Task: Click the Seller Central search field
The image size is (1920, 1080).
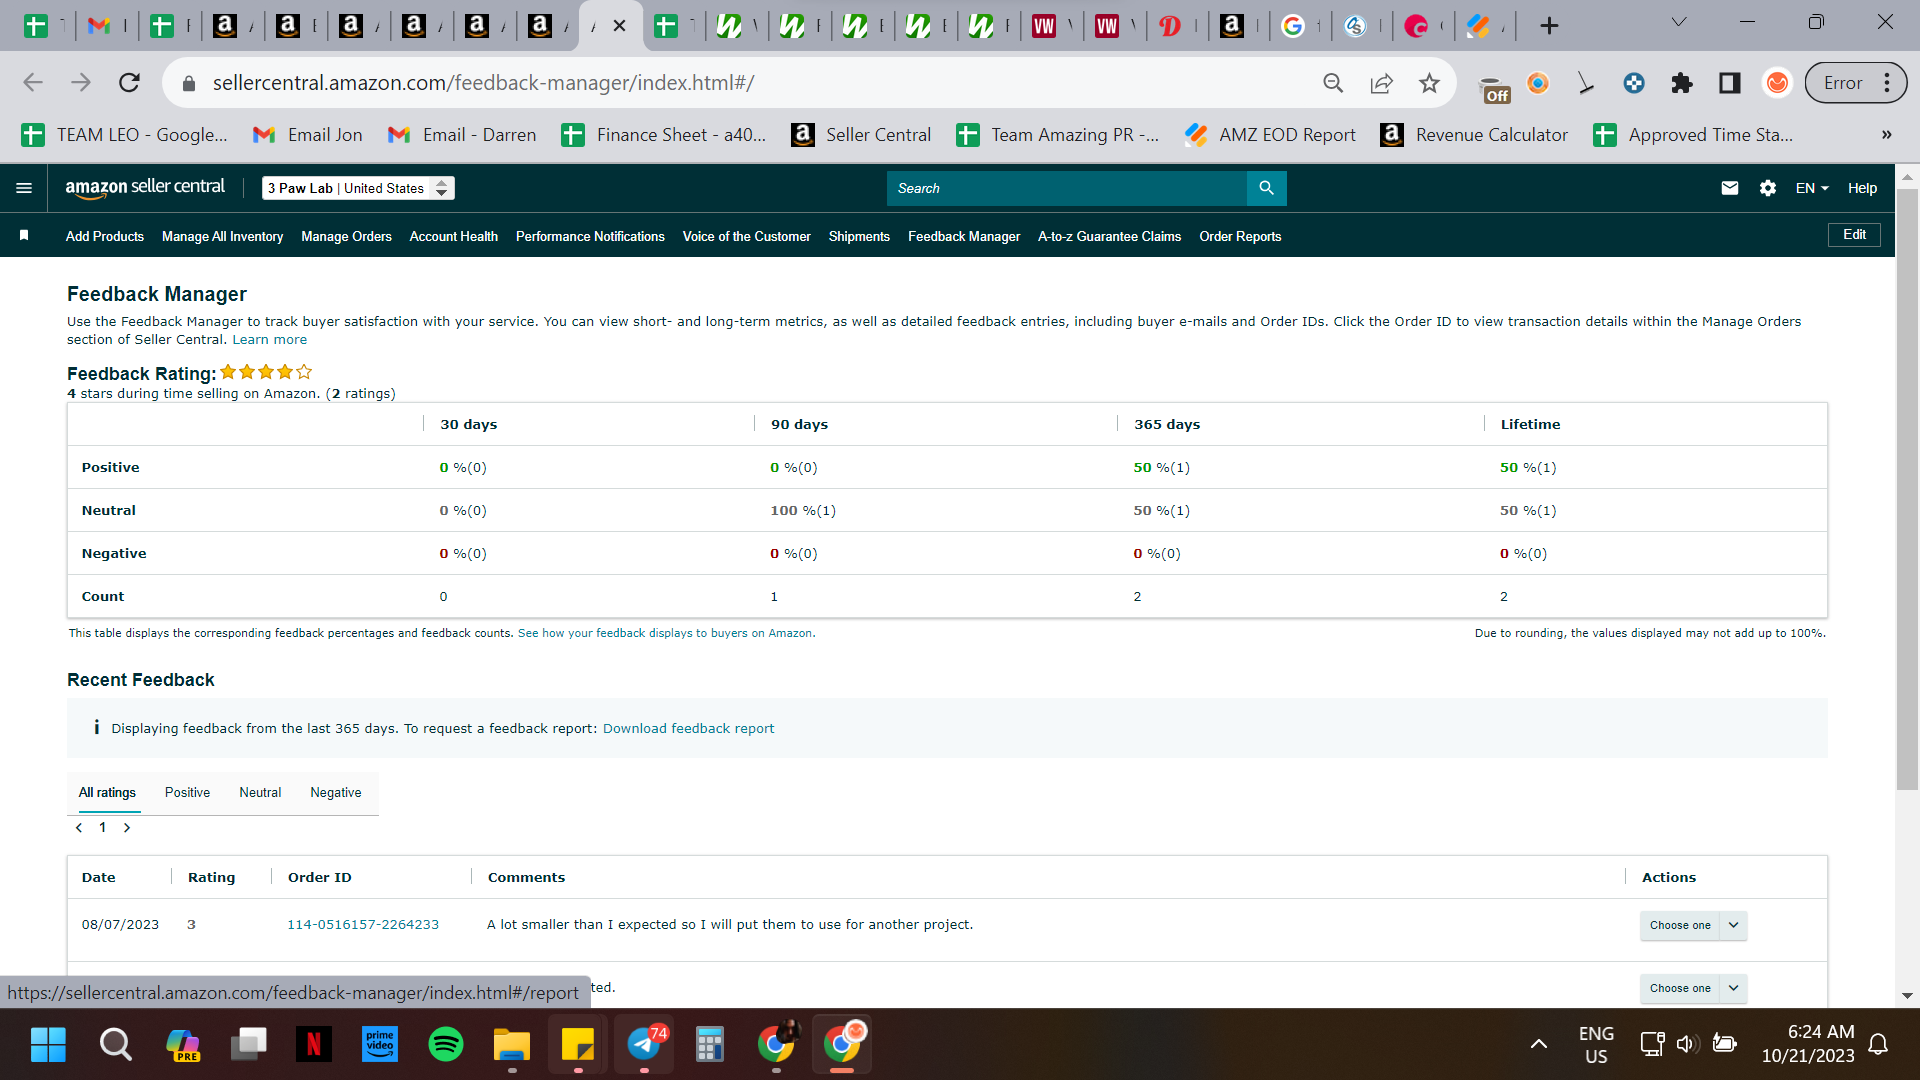Action: click(x=1066, y=188)
